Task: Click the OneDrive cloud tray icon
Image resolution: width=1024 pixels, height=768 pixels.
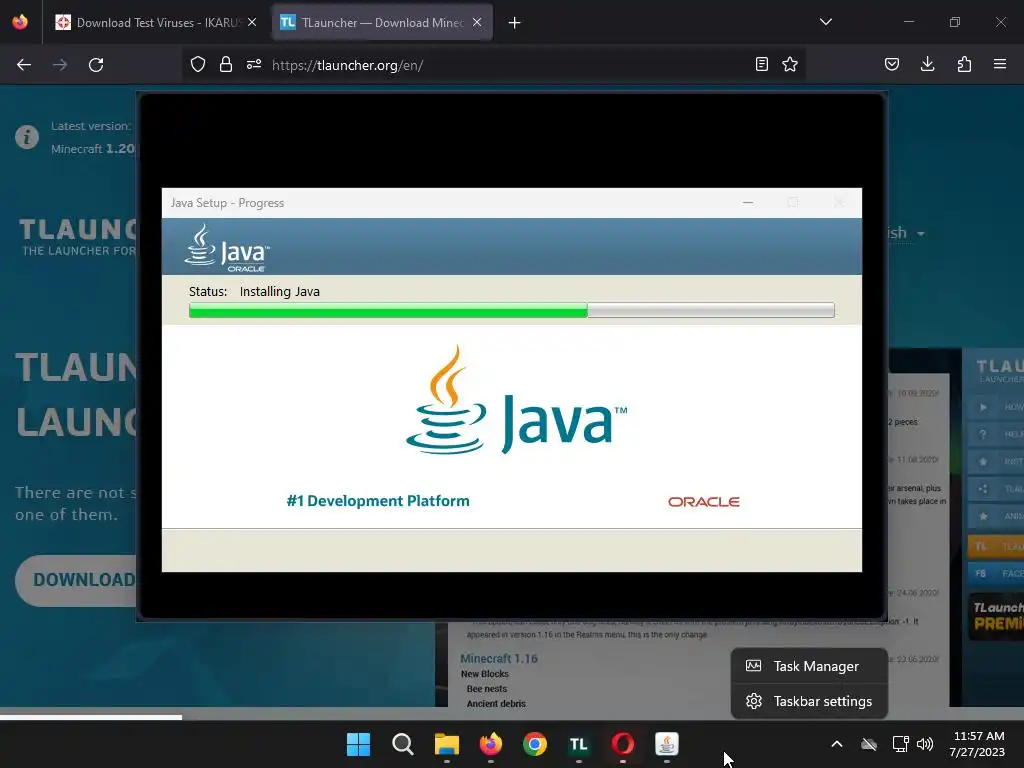Action: click(869, 744)
